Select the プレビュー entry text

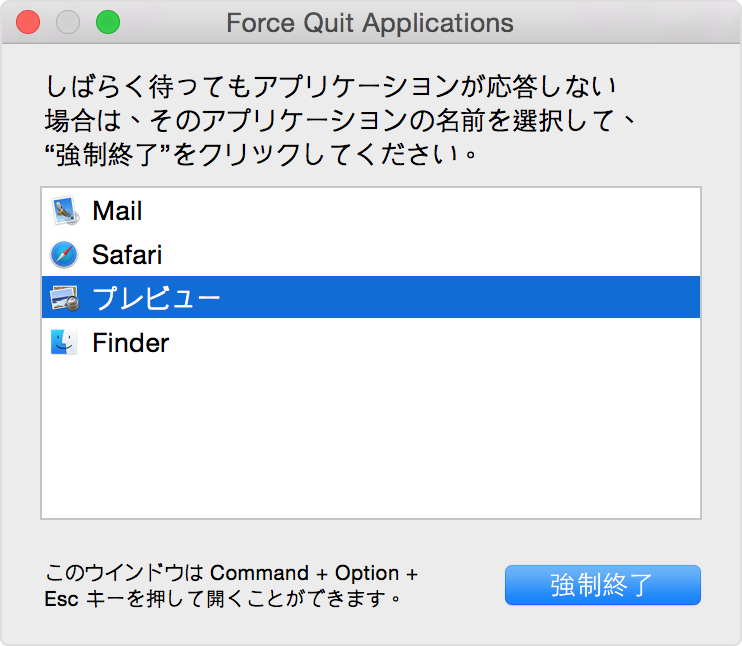click(x=156, y=299)
